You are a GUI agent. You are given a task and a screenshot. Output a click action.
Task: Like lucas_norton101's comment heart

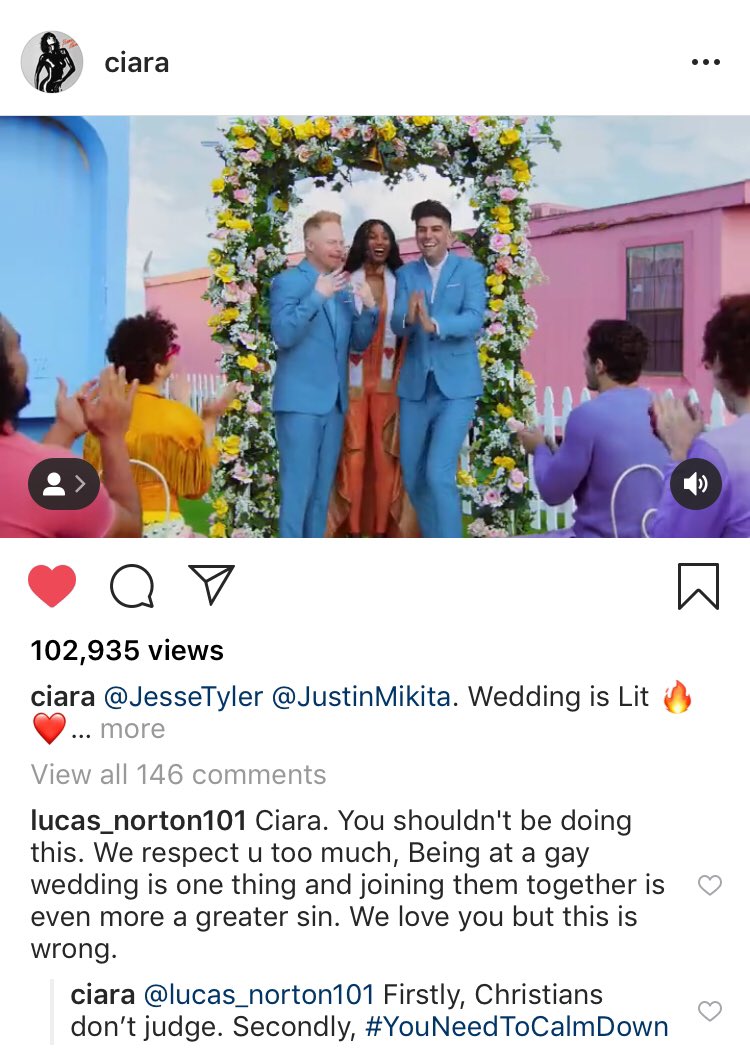(x=710, y=885)
